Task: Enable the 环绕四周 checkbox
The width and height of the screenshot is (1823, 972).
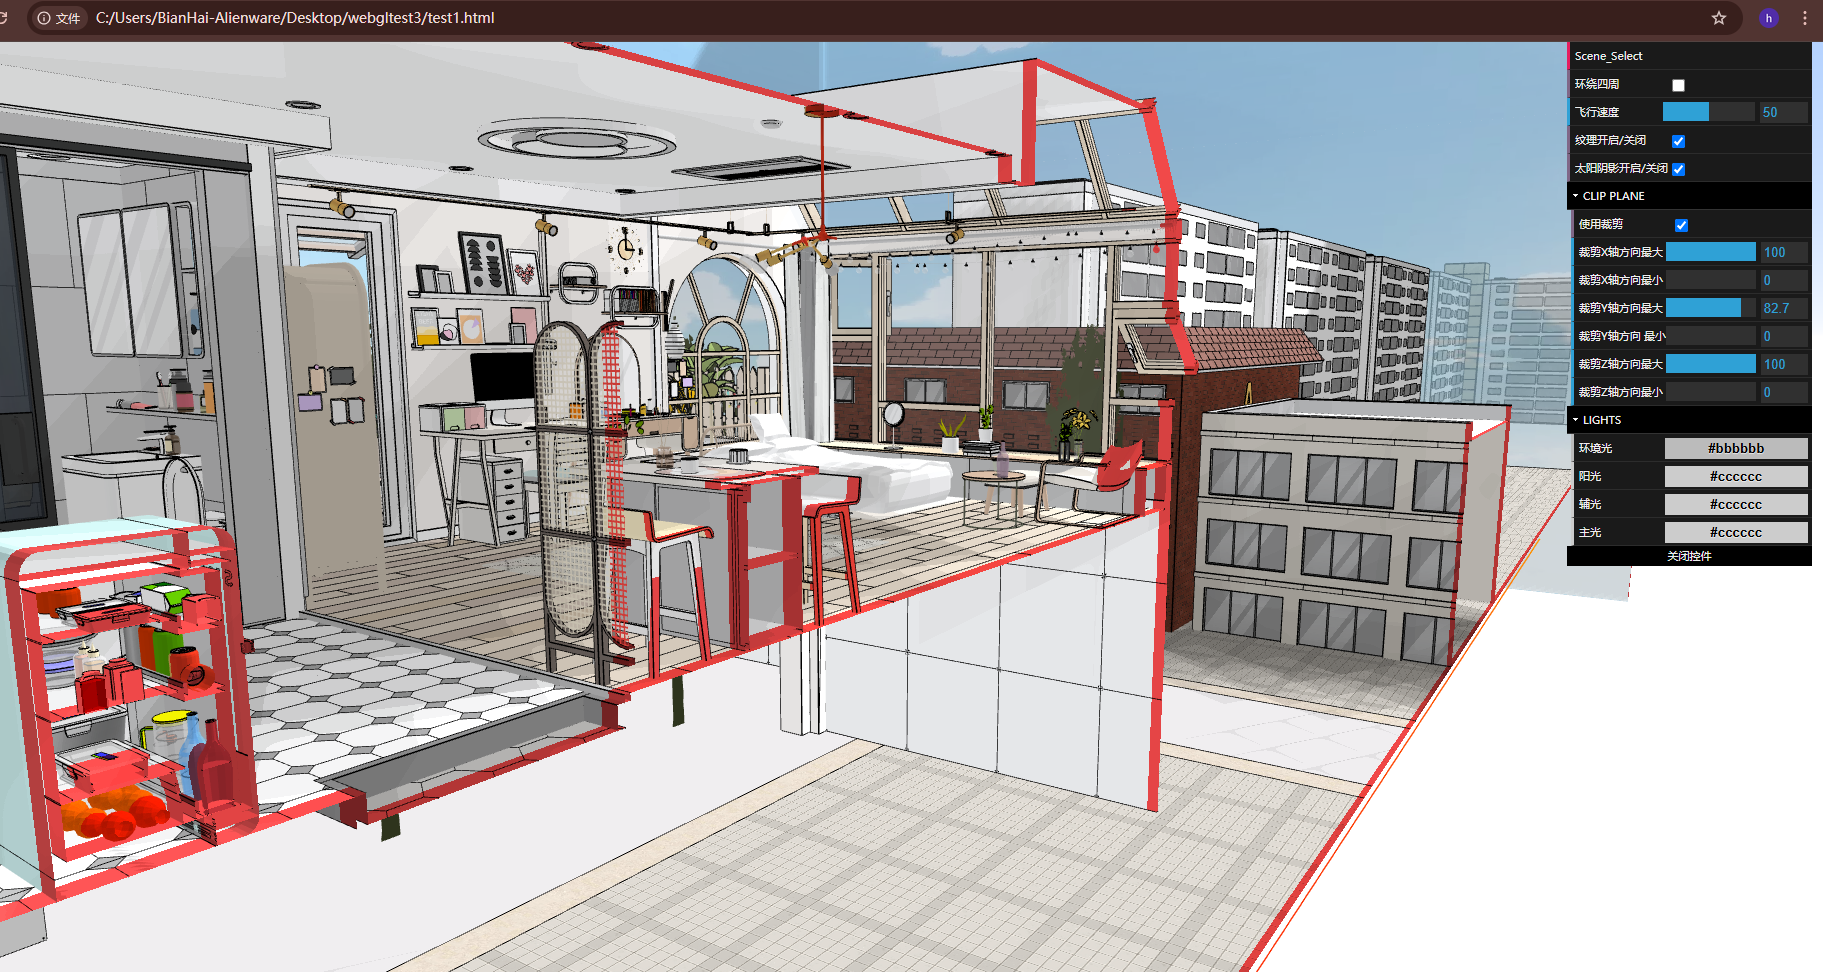Action: [1678, 85]
